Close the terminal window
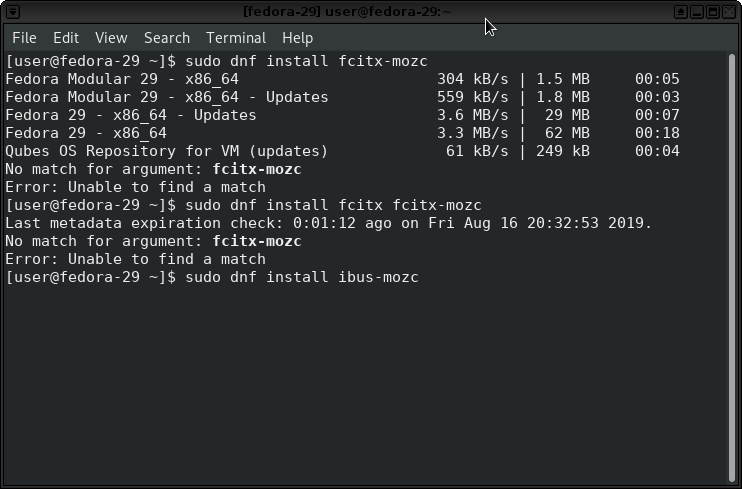This screenshot has width=742, height=489. point(729,12)
